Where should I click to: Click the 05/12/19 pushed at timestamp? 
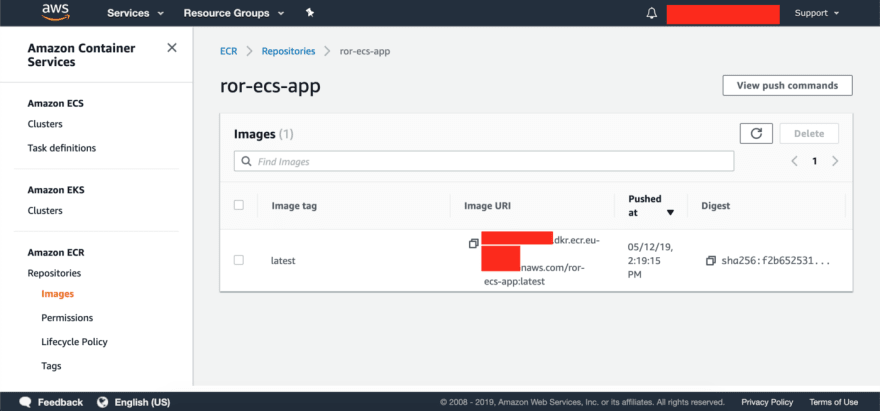tap(650, 261)
